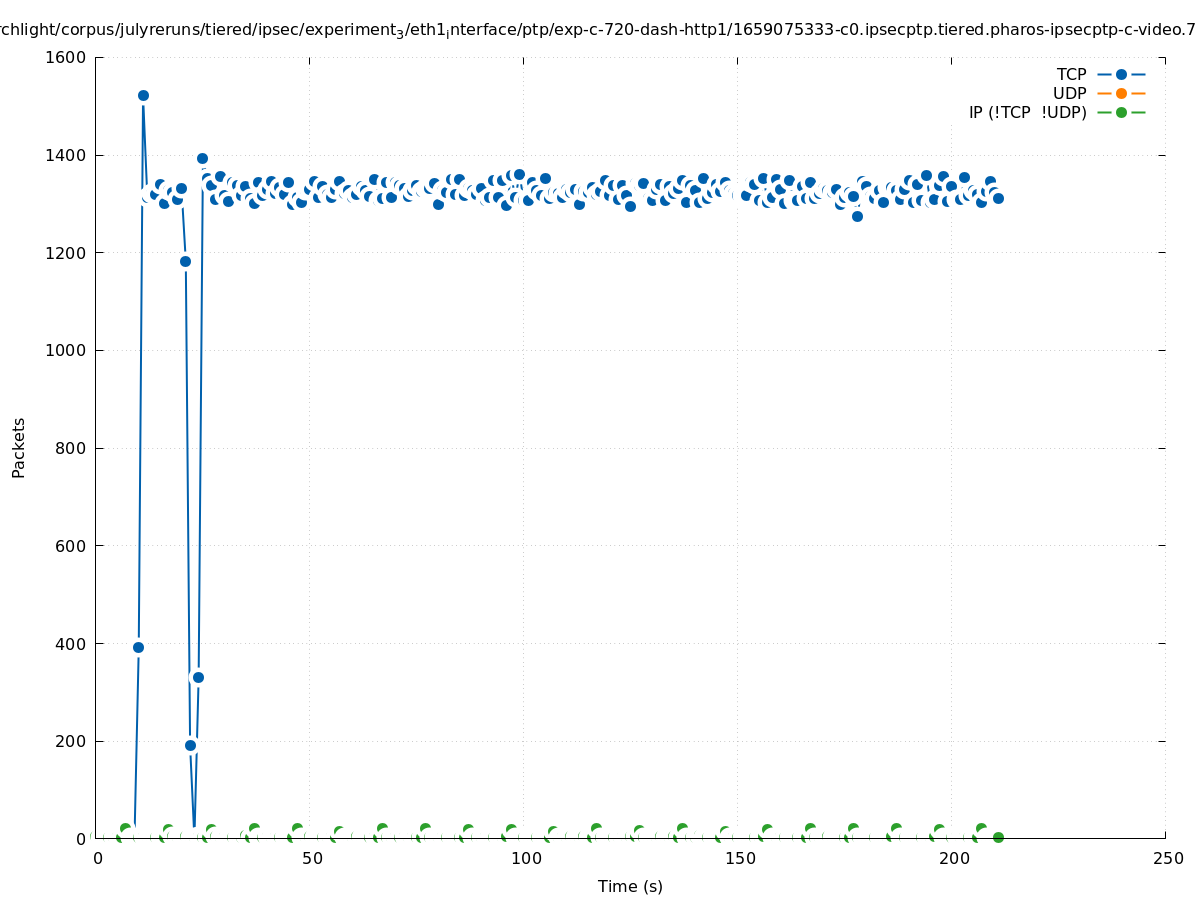The image size is (1197, 900).
Task: Select the TCP legend label
Action: click(1071, 74)
